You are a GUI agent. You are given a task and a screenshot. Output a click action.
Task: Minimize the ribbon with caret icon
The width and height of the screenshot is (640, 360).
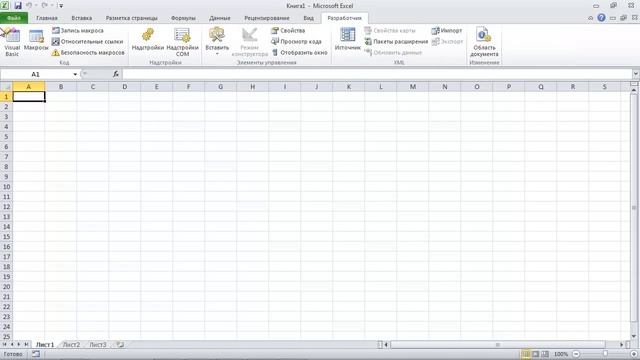(591, 18)
